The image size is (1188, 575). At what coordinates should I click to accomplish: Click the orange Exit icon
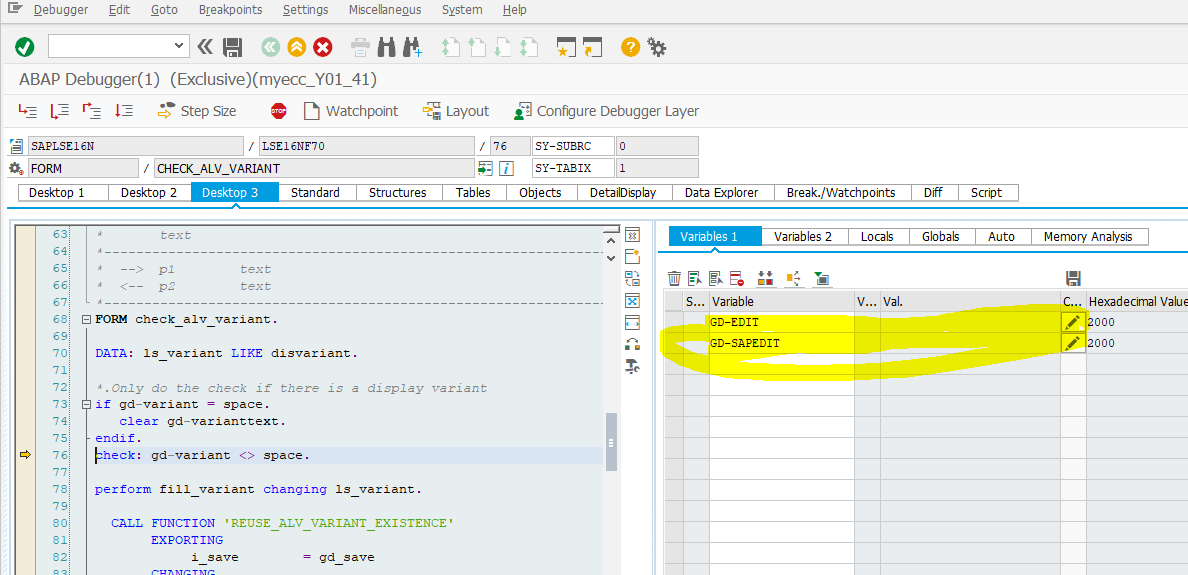tap(296, 47)
